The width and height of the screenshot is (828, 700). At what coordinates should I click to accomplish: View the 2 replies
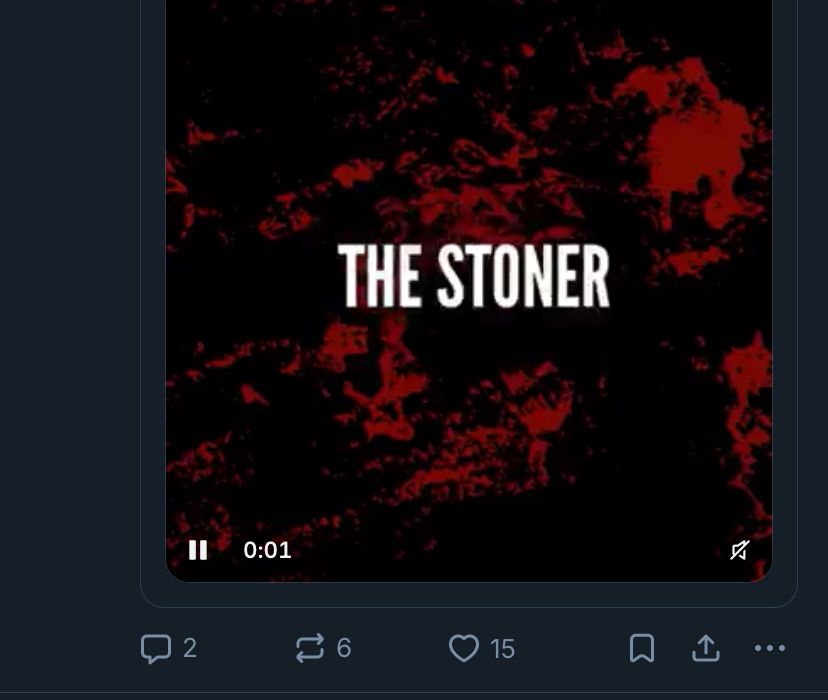point(167,648)
